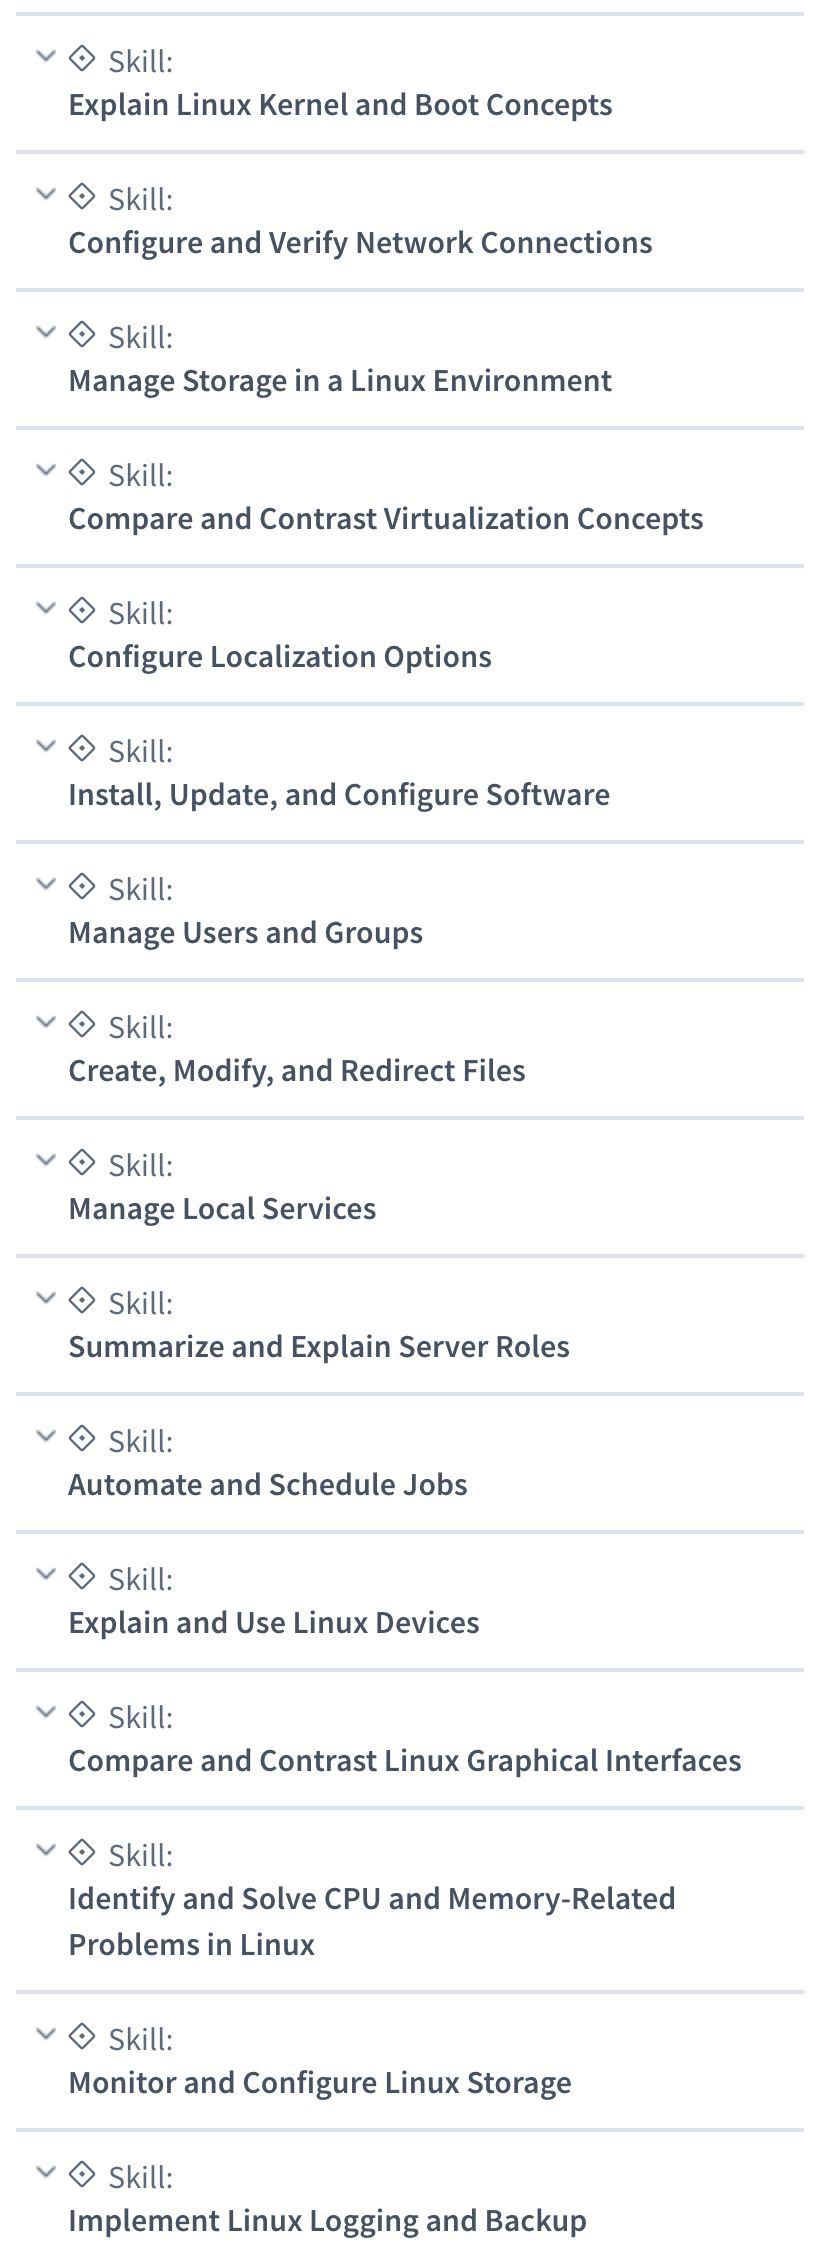Select the title Implement Linux Logging and Backup

(x=327, y=2221)
